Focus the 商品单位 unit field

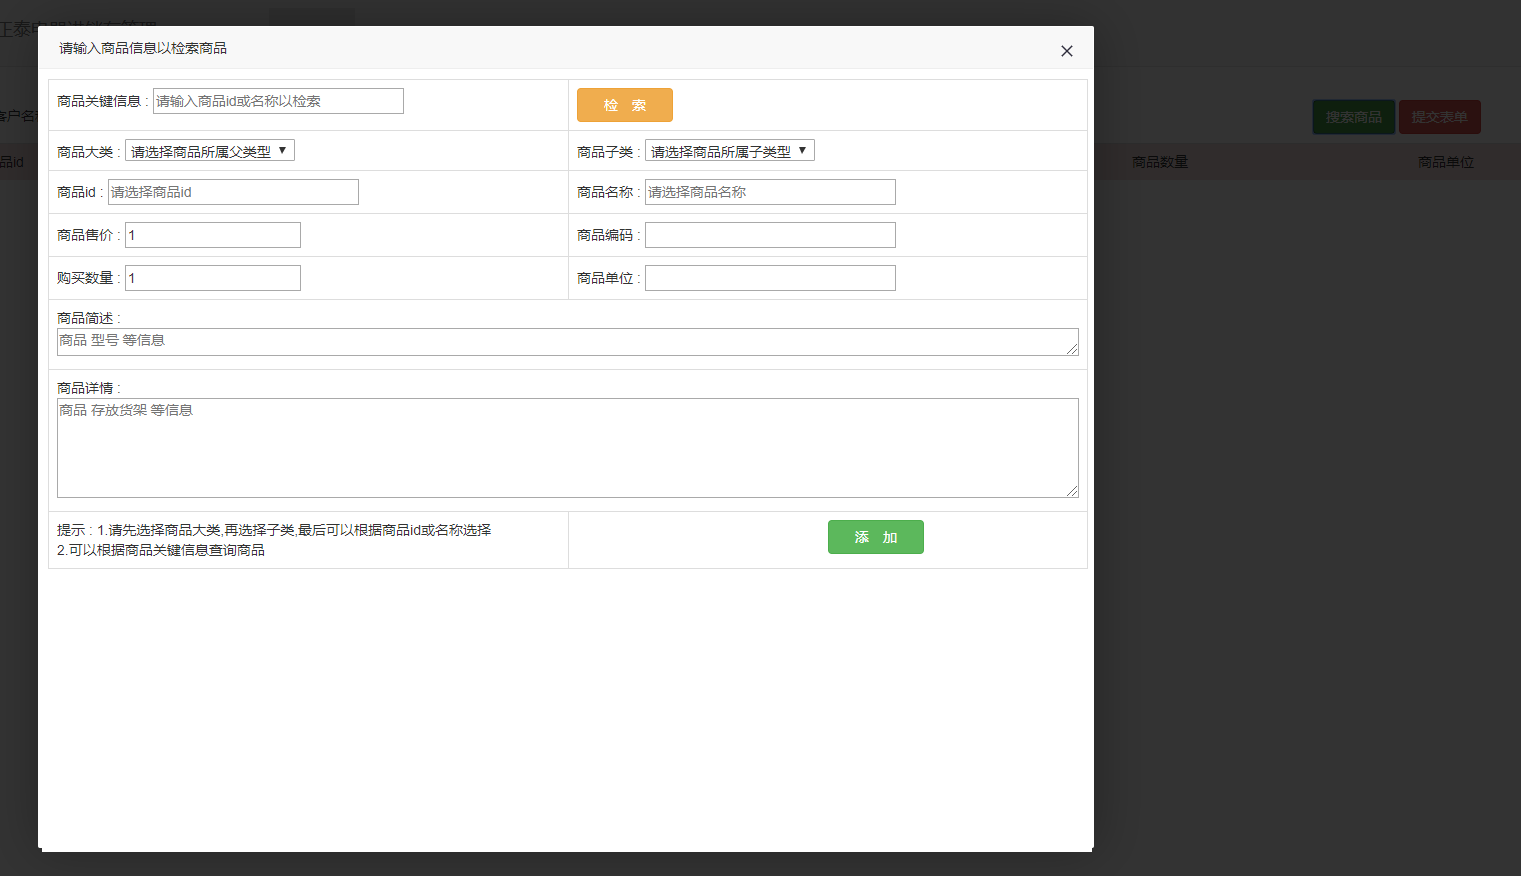770,278
